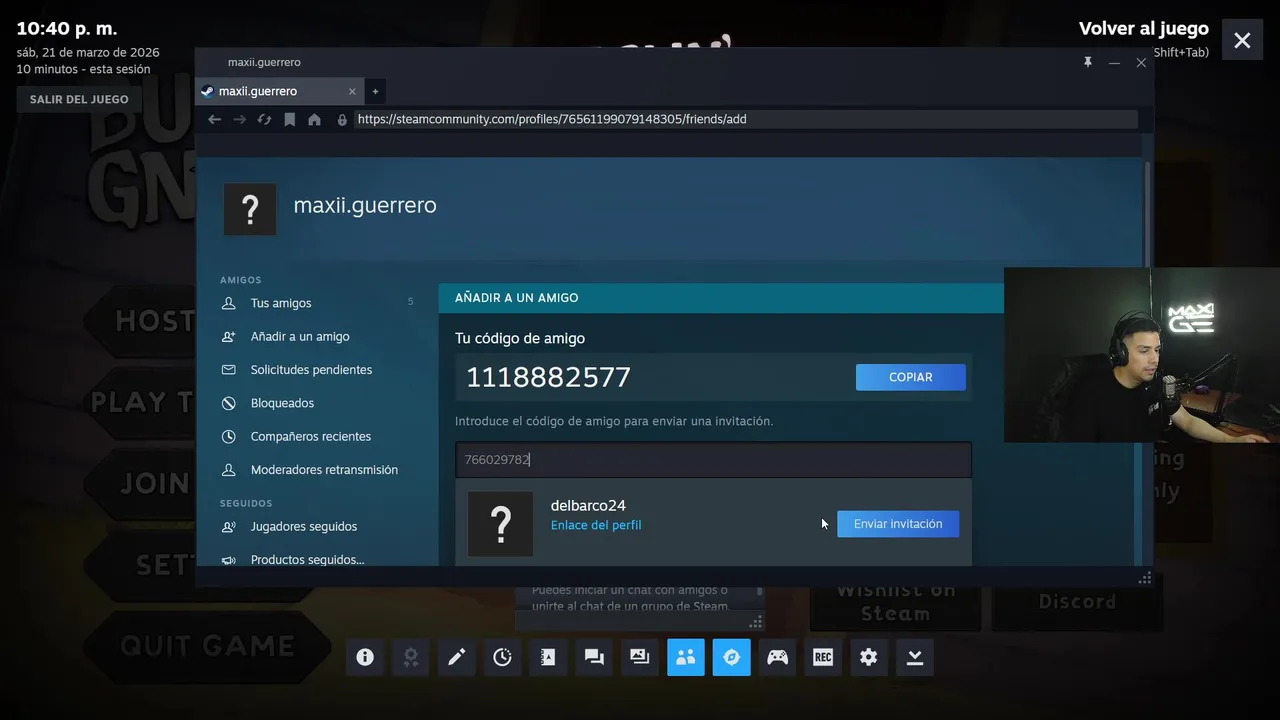Screen dimensions: 1280x720
Task: Reload the page with the refresh icon
Action: [x=264, y=119]
